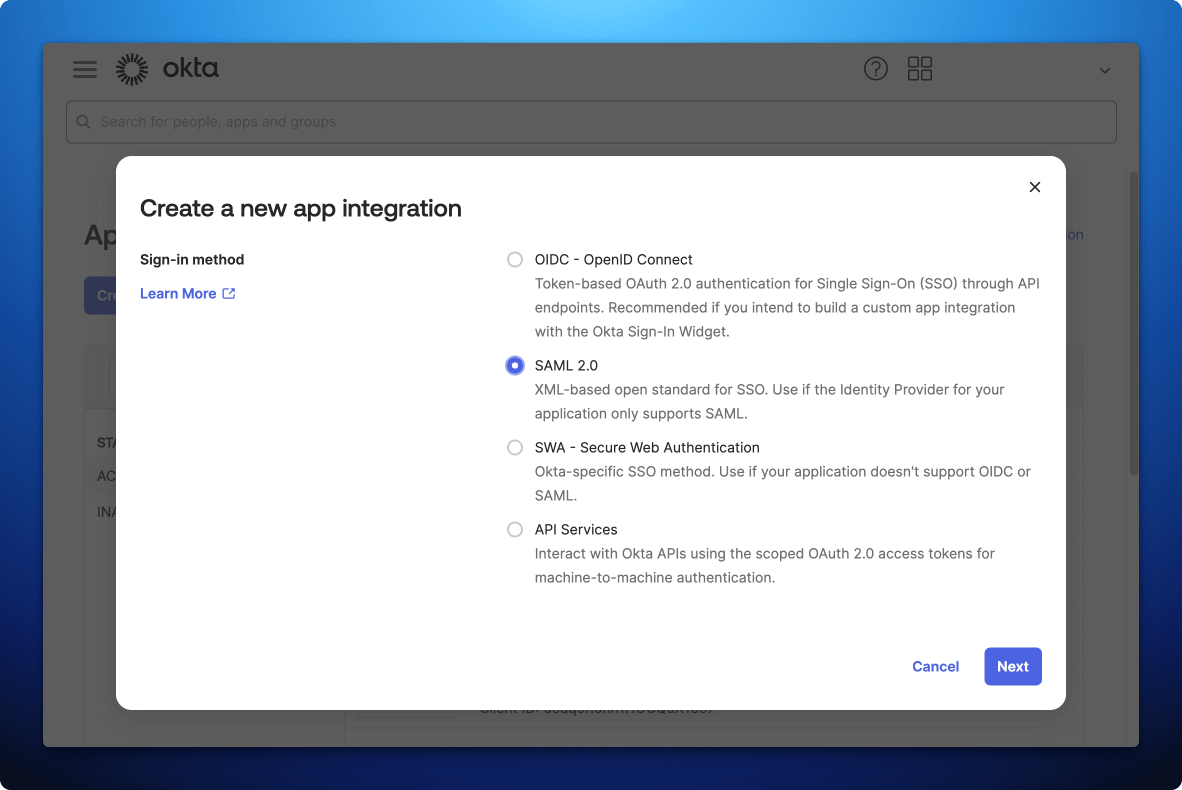Click the external link icon beside Learn More
This screenshot has height=790, width=1182.
(x=228, y=293)
